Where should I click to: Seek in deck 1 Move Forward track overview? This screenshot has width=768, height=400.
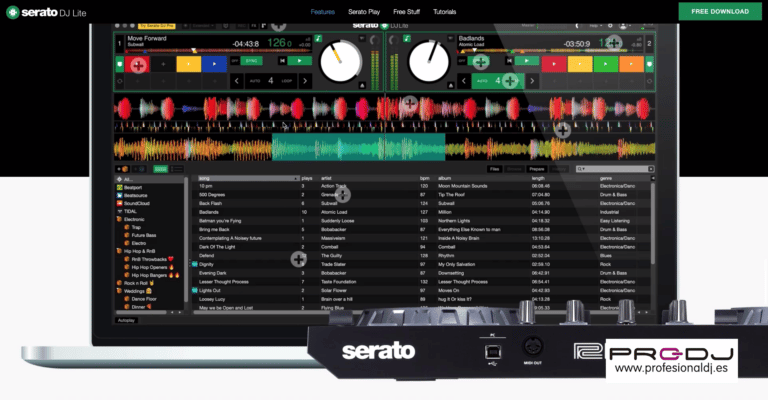click(219, 50)
